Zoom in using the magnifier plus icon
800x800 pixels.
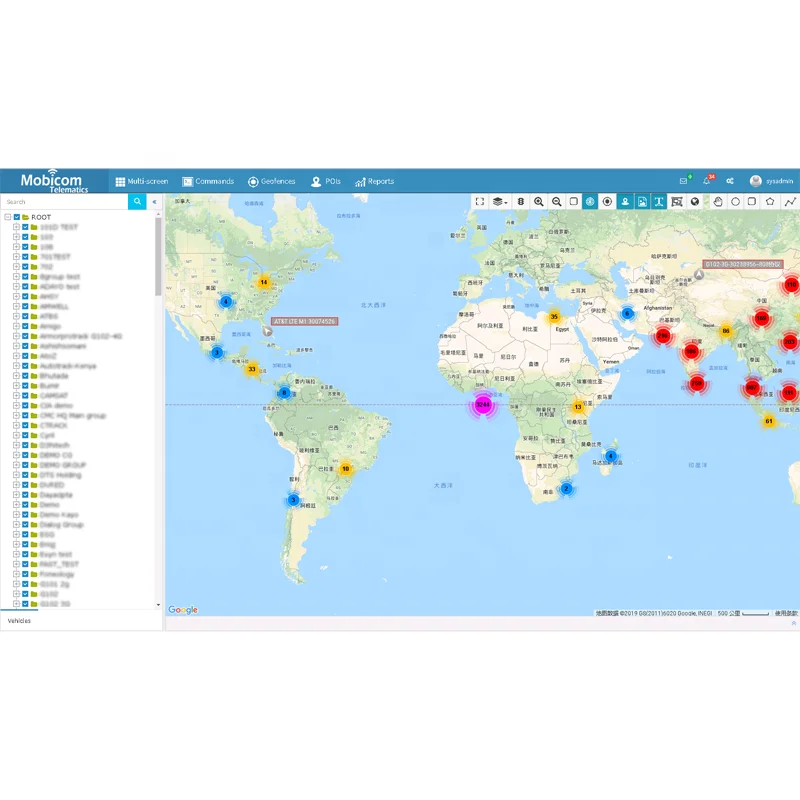539,201
